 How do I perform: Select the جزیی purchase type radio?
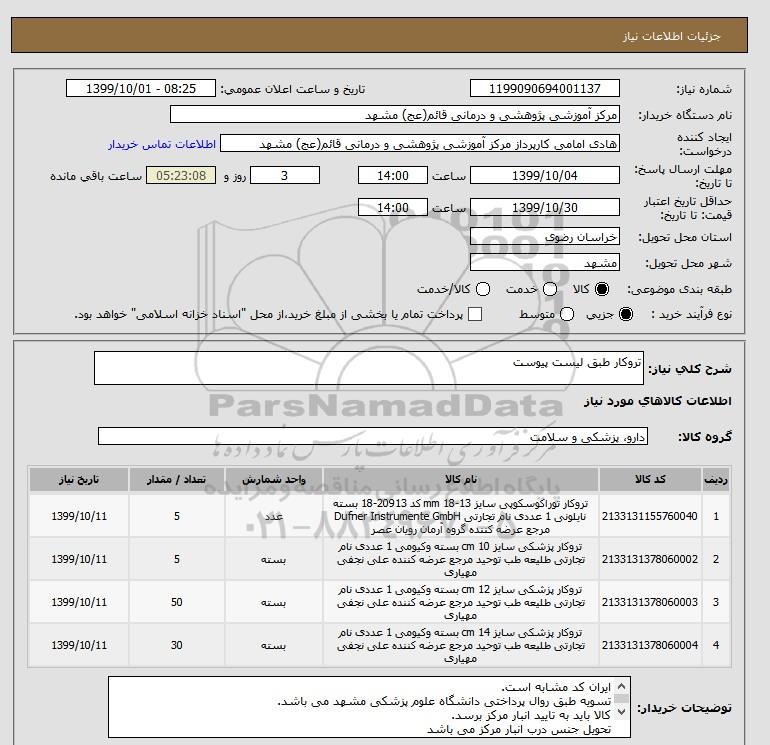click(x=626, y=314)
